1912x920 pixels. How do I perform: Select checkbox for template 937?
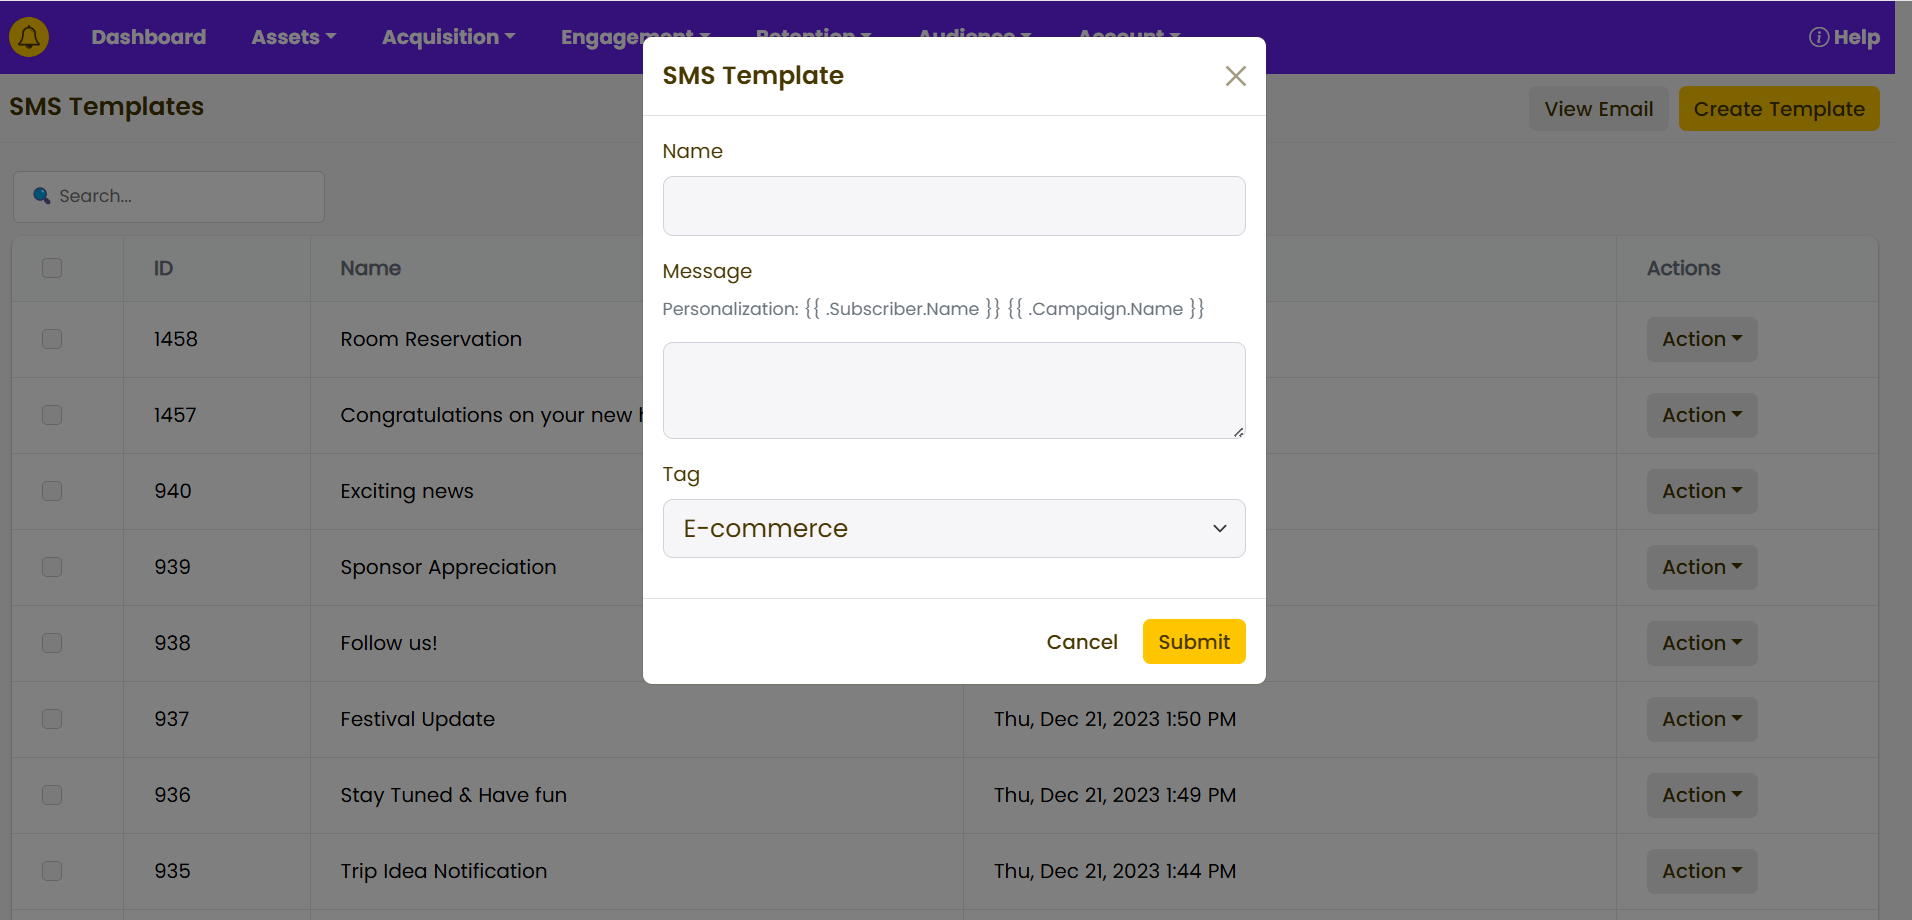[x=52, y=719]
